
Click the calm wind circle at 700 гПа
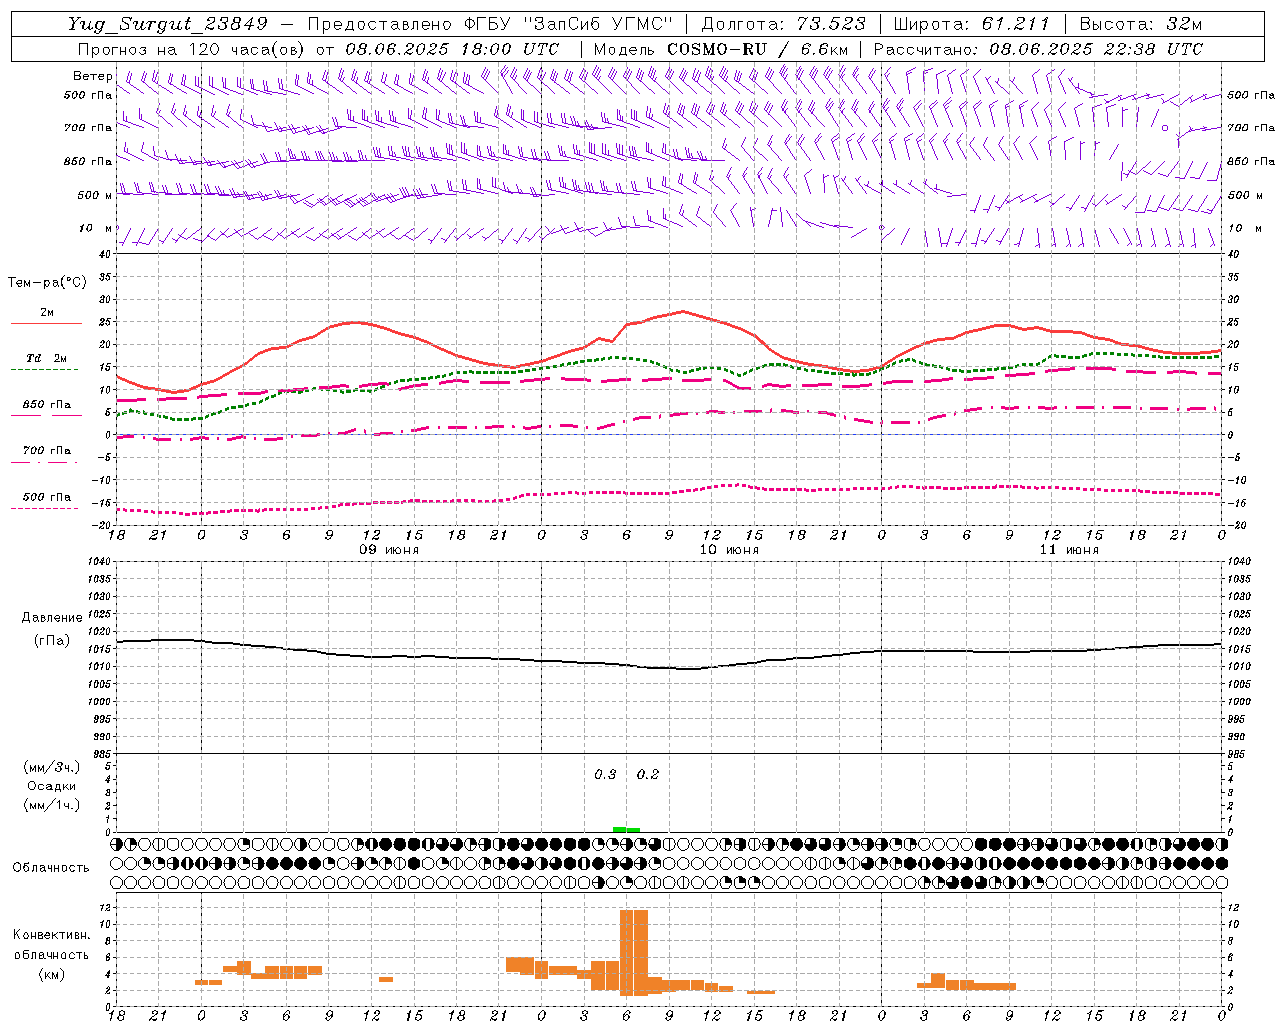(x=1164, y=128)
